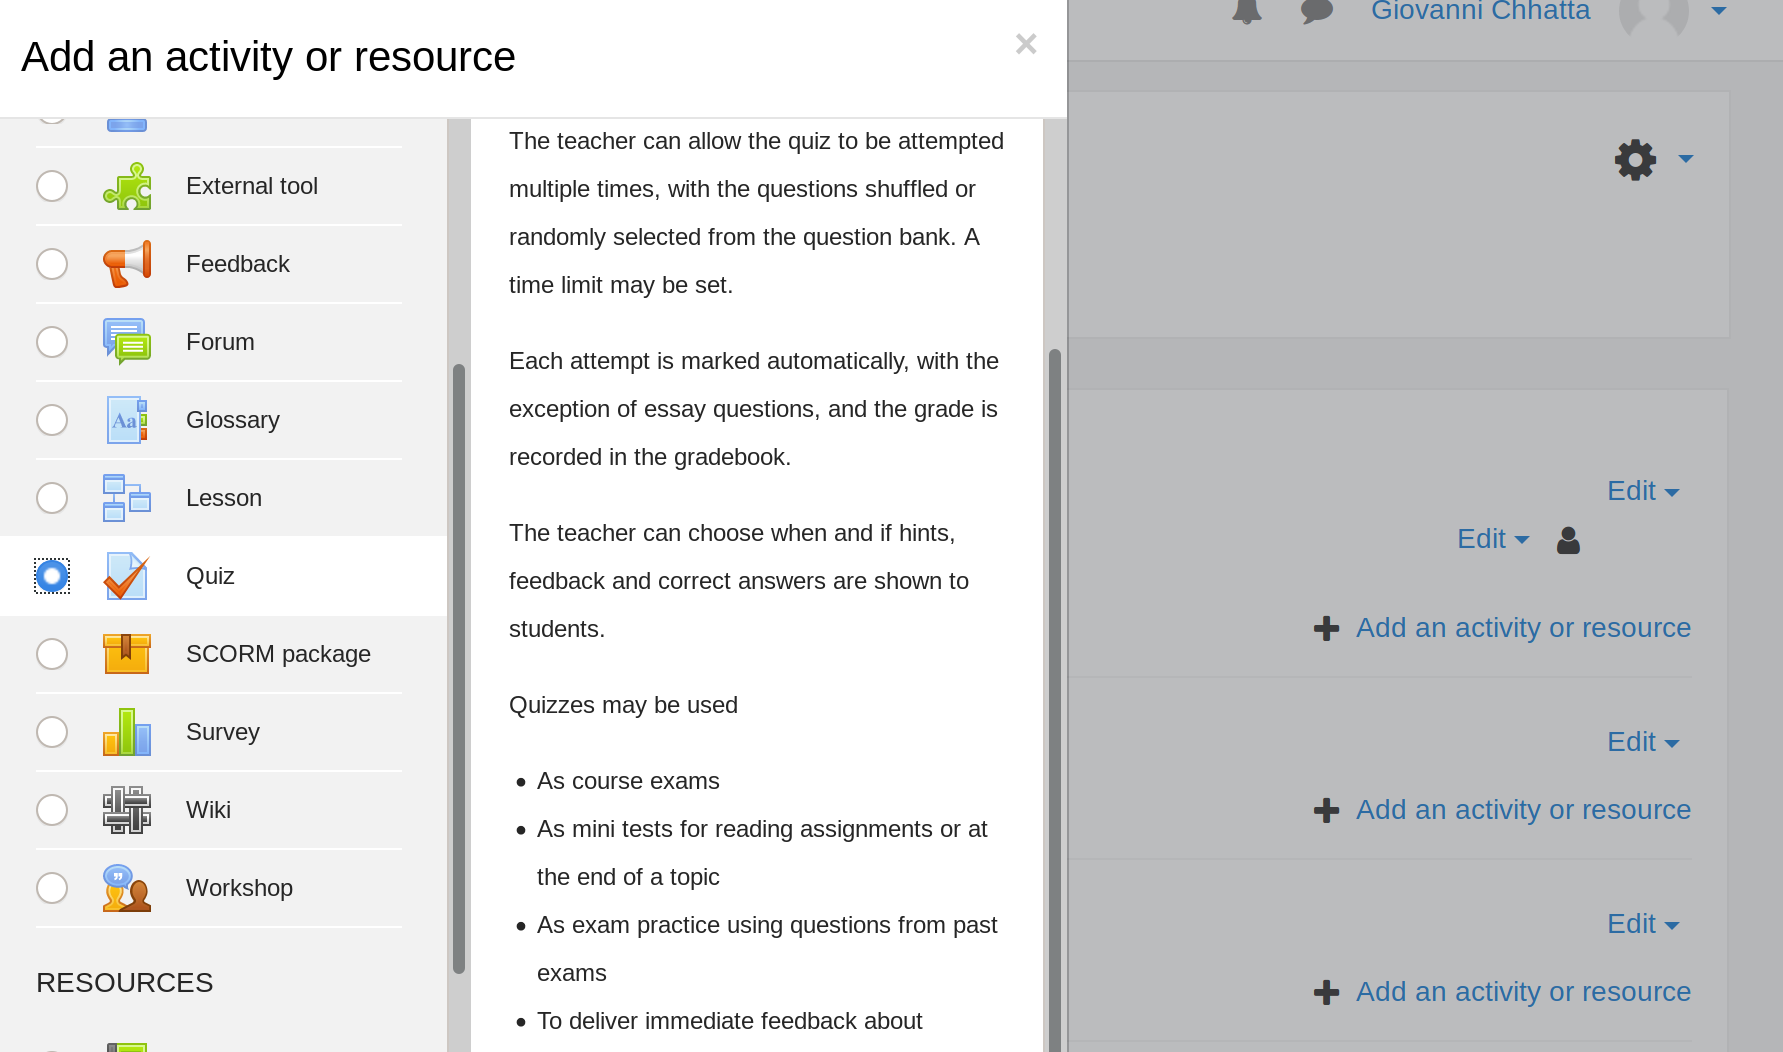Click the Glossary book icon
Viewport: 1783px width, 1052px height.
[127, 420]
